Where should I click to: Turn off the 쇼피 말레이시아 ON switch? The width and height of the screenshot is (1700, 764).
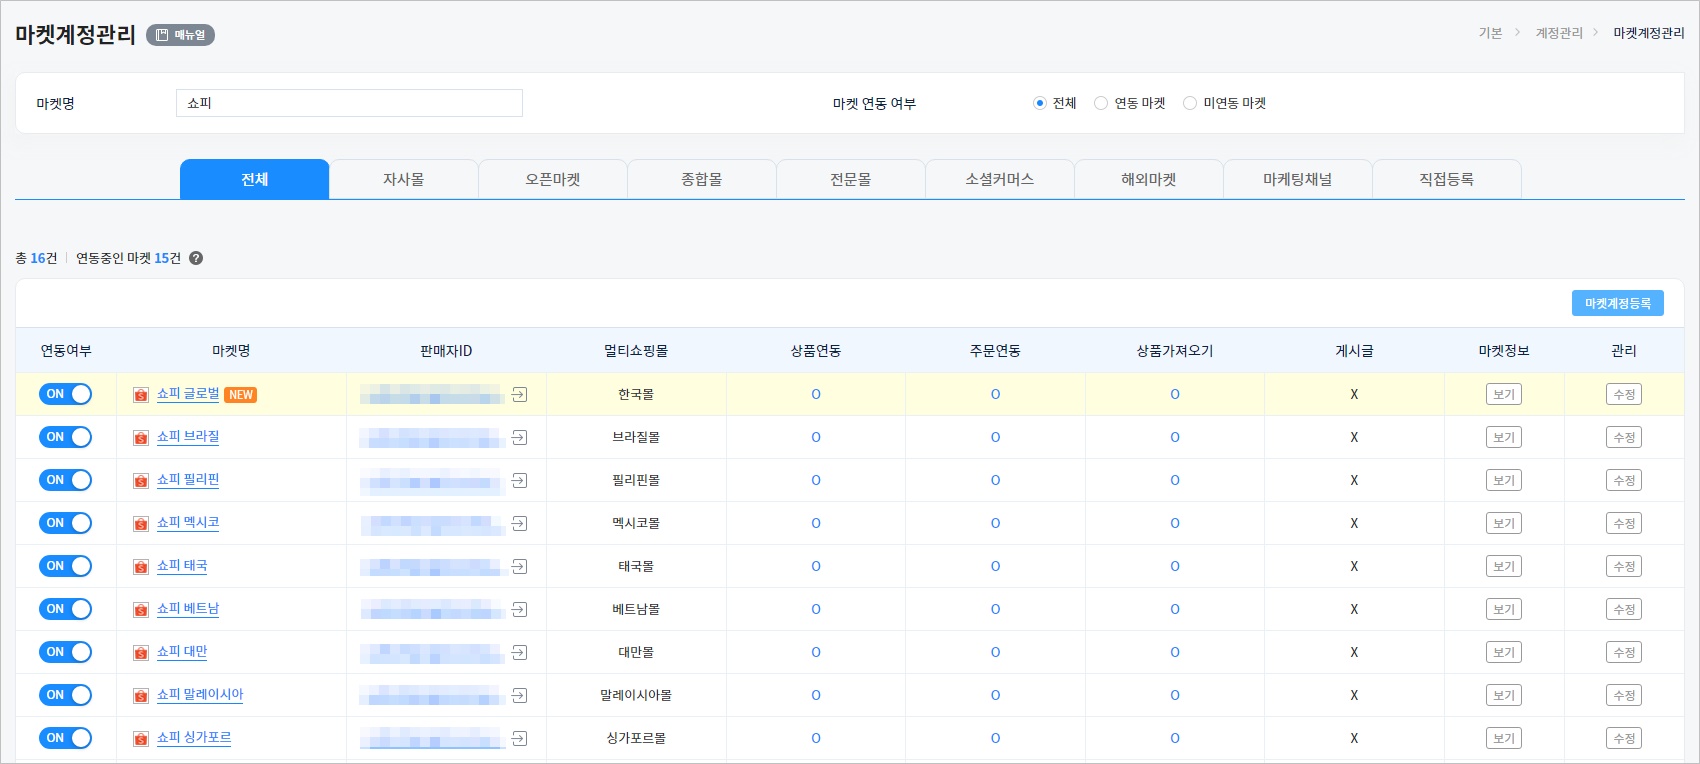coord(66,695)
